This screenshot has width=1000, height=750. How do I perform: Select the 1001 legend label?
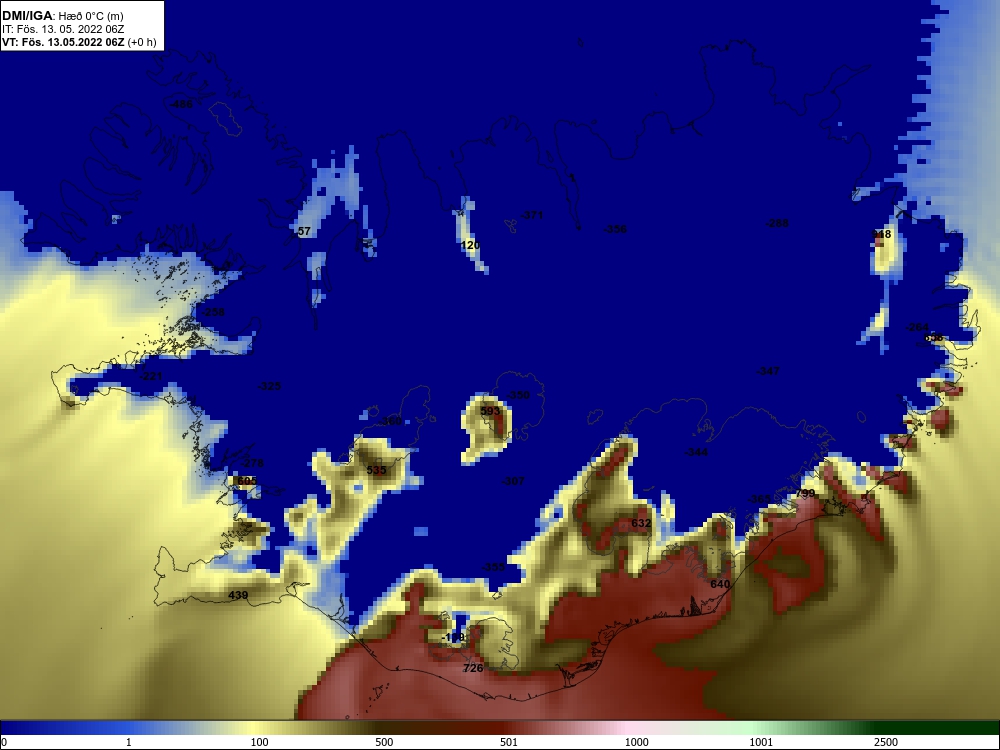click(x=761, y=742)
